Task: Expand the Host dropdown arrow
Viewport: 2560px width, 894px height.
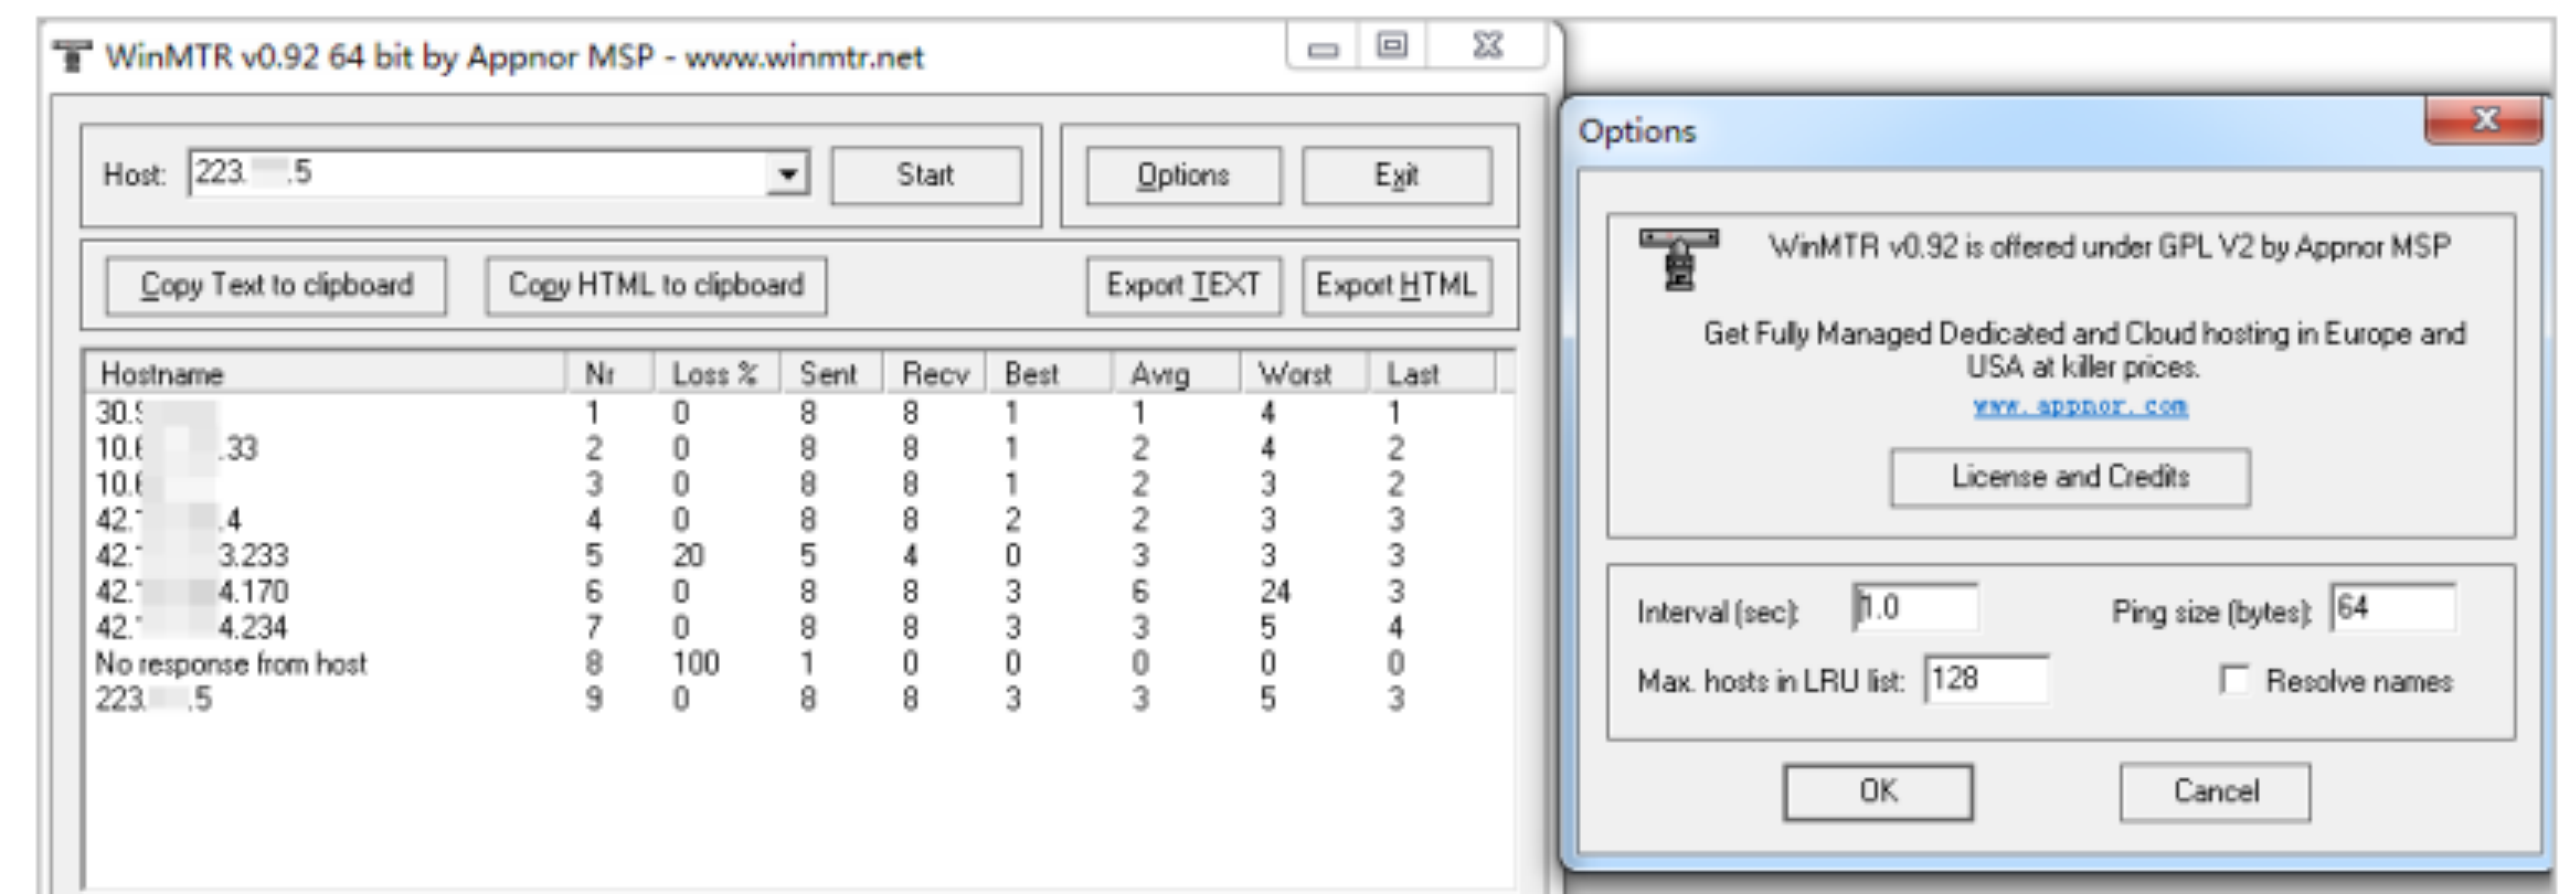Action: pyautogui.click(x=788, y=174)
